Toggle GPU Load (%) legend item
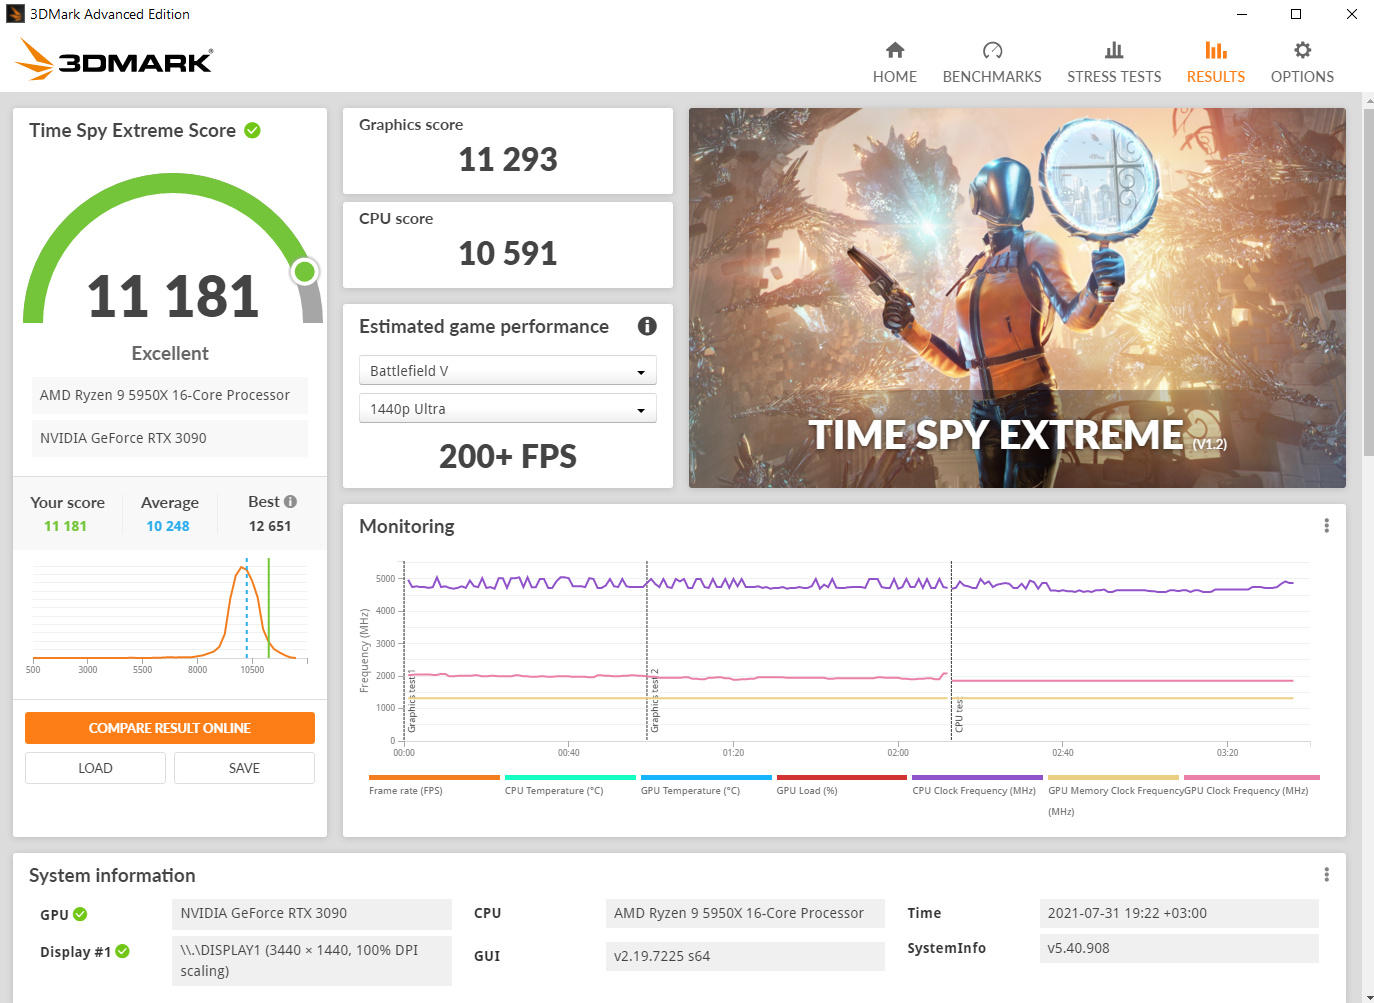 click(842, 784)
